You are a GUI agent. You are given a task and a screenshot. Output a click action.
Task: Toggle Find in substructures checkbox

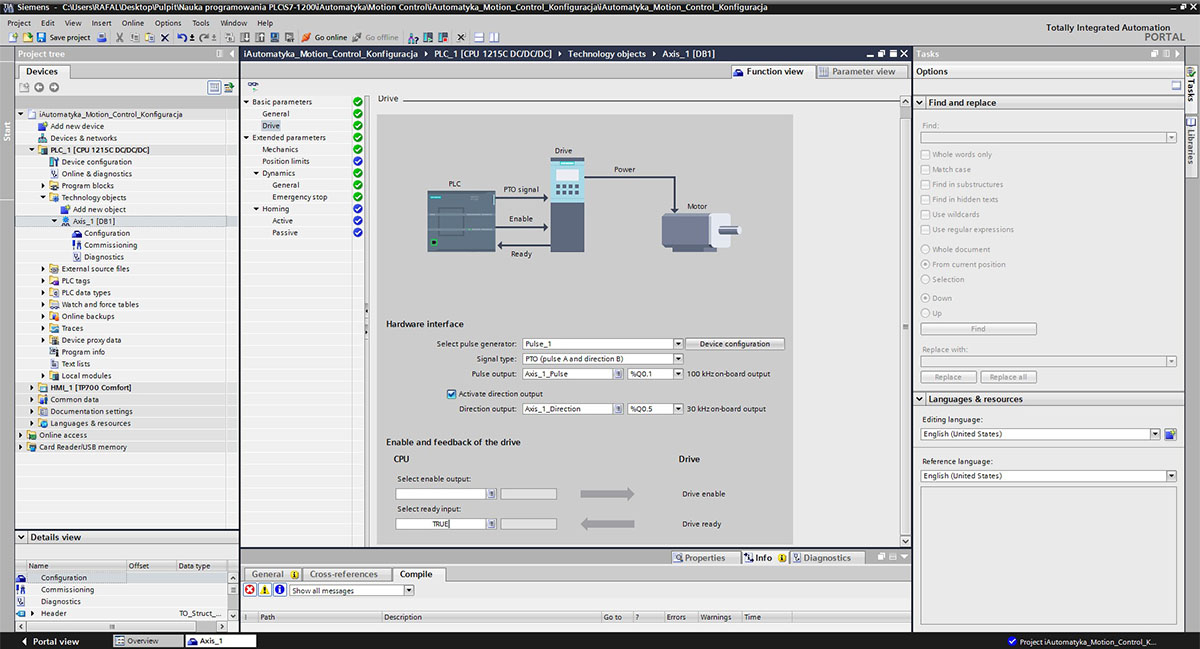[x=925, y=185]
